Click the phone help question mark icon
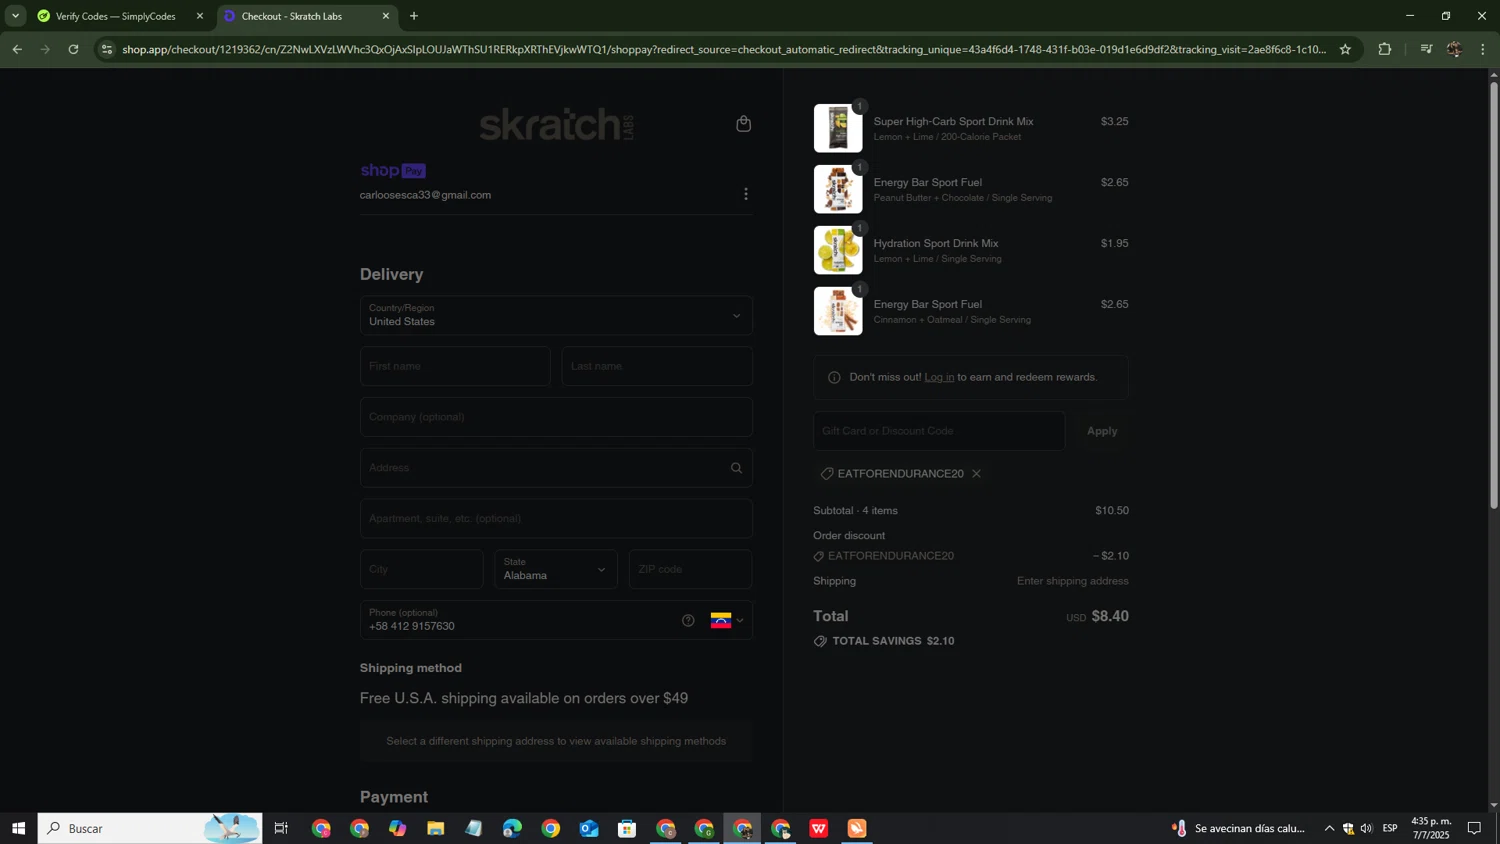 pos(688,620)
